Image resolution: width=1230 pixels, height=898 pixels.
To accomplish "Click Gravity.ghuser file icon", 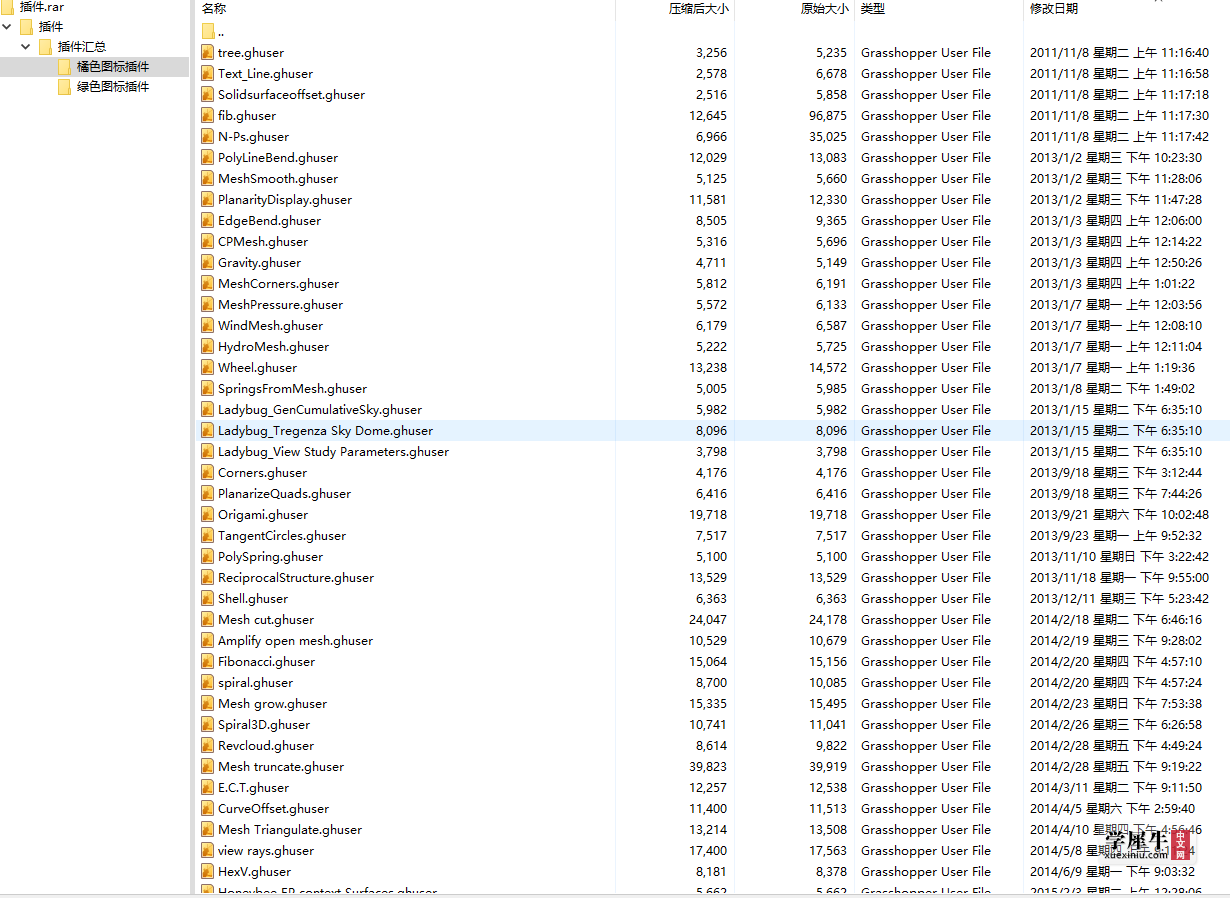I will (208, 262).
